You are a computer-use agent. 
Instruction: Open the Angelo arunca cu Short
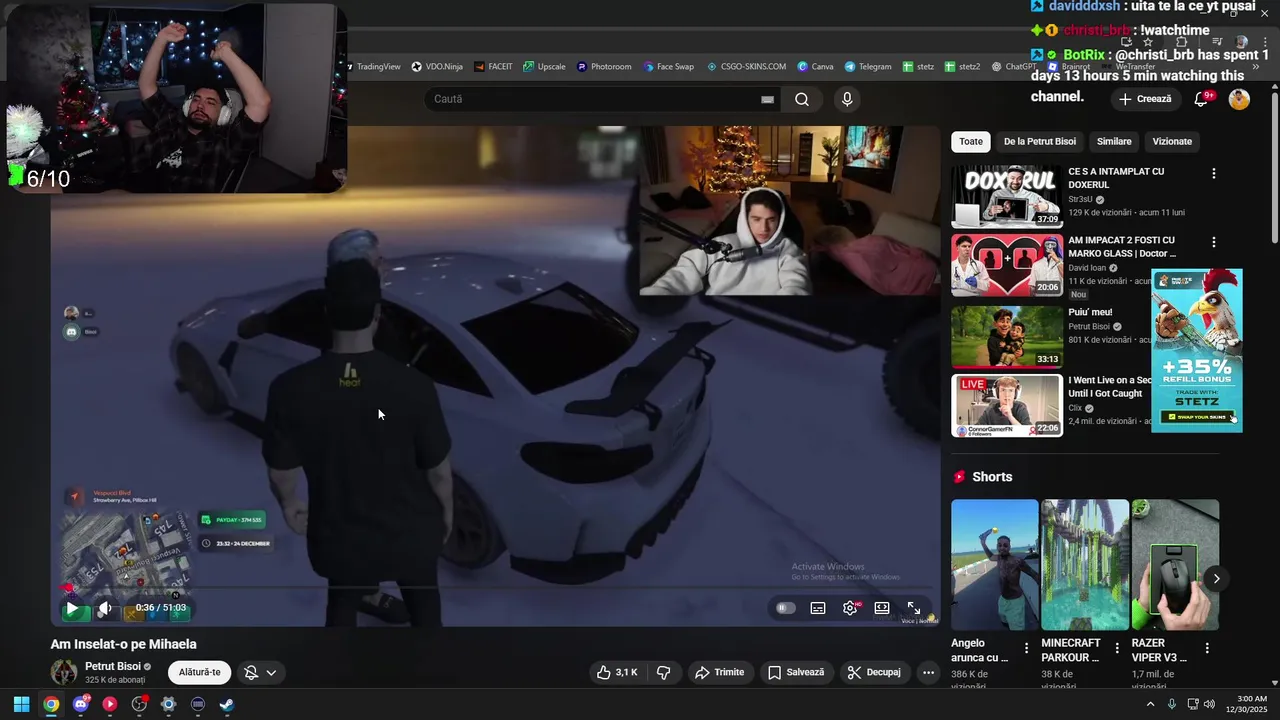(x=995, y=565)
